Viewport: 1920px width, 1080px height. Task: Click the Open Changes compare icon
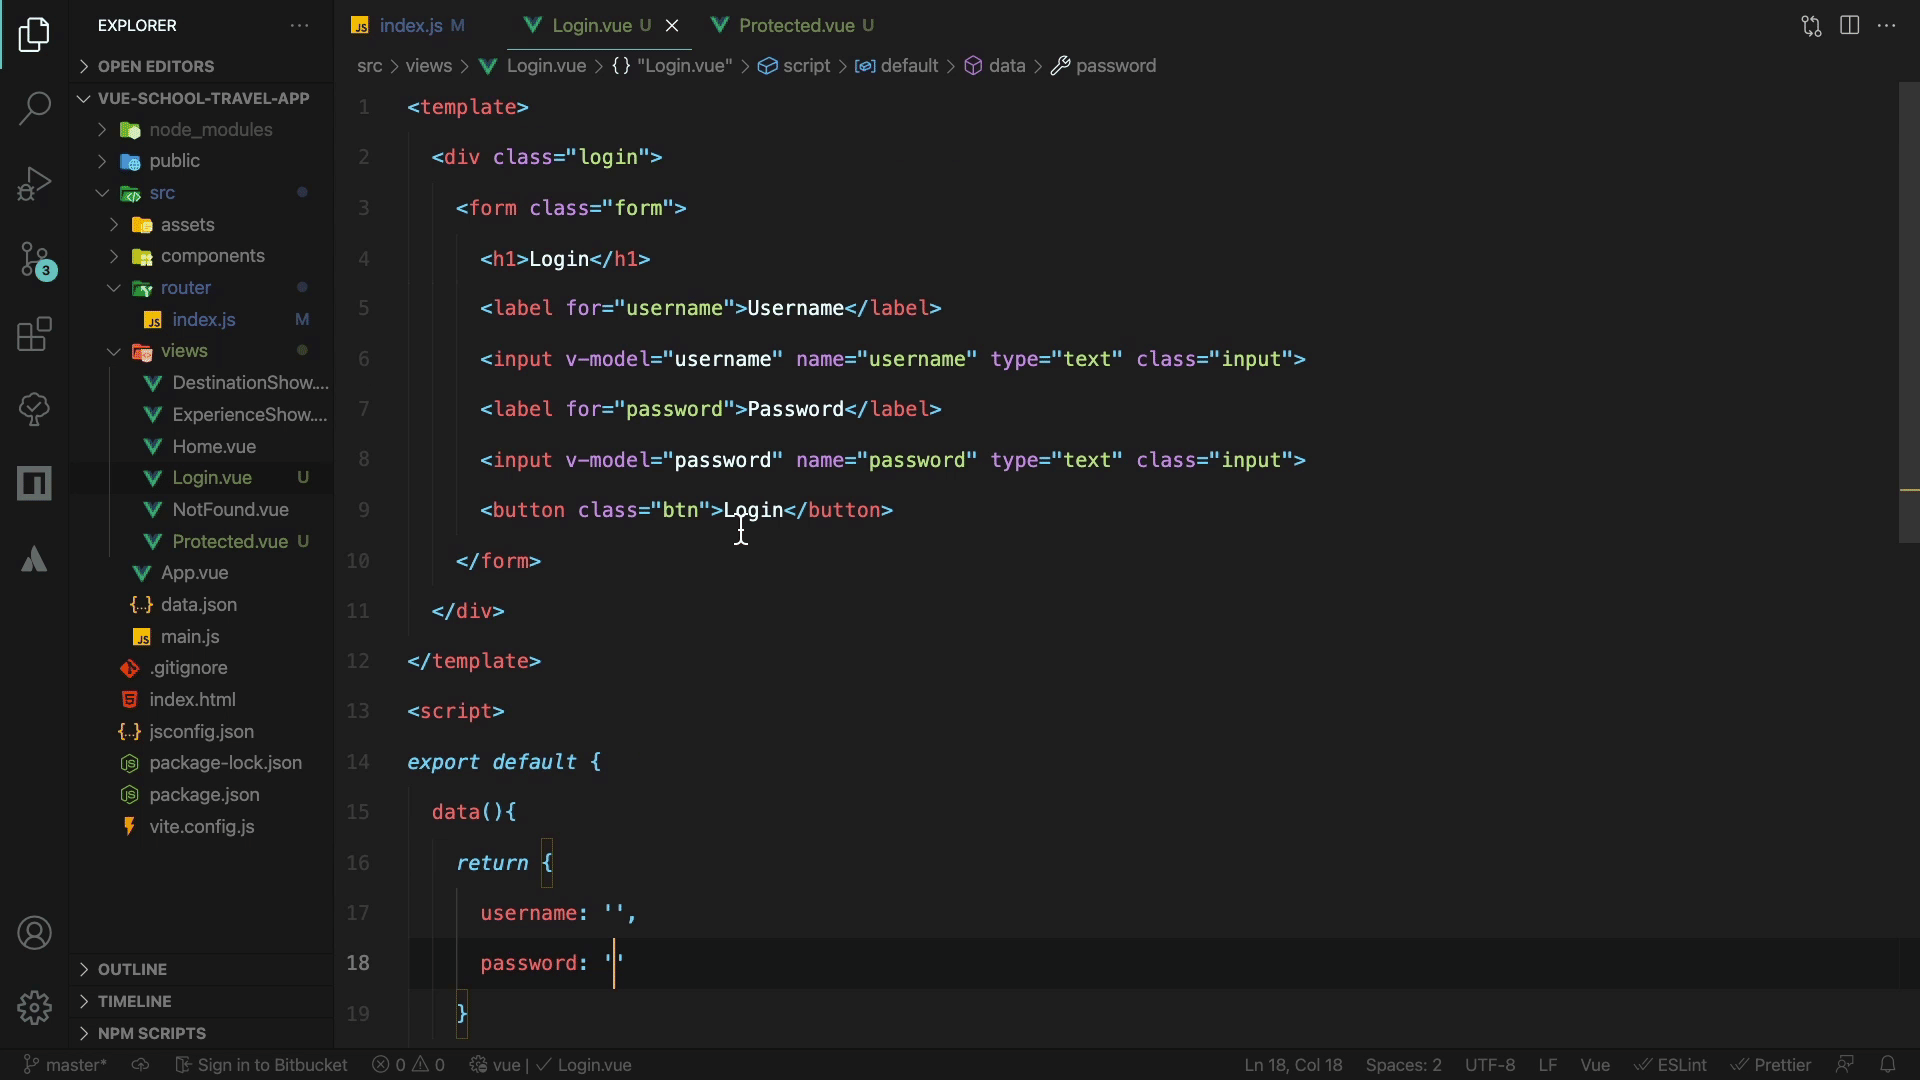(1811, 26)
